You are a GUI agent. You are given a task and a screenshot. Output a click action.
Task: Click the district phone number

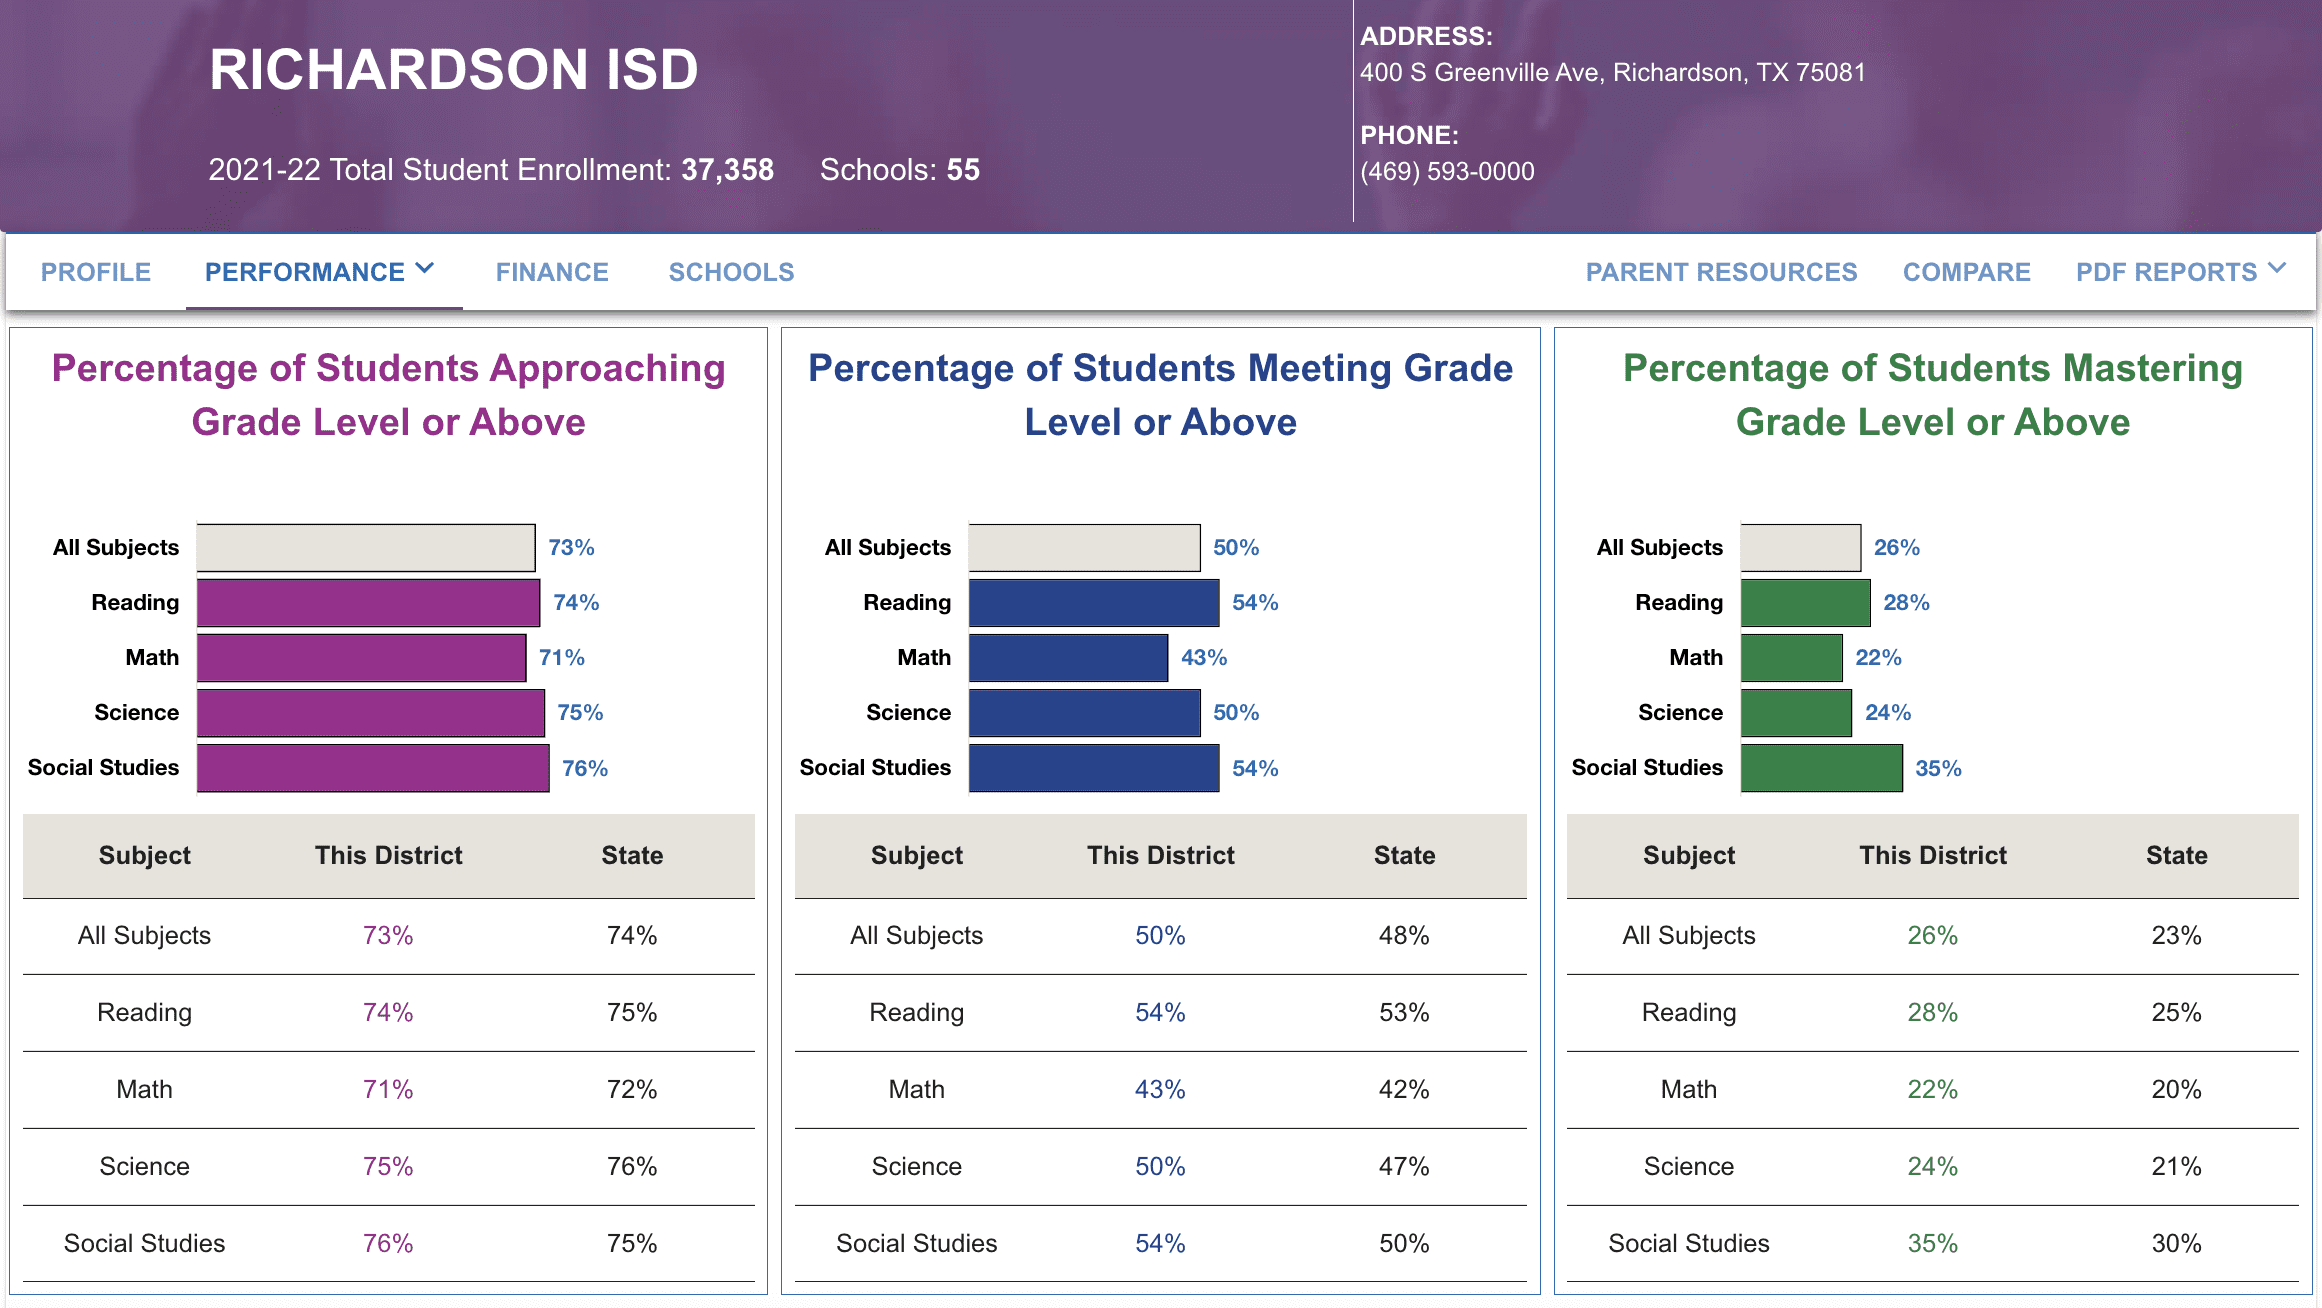1447,172
